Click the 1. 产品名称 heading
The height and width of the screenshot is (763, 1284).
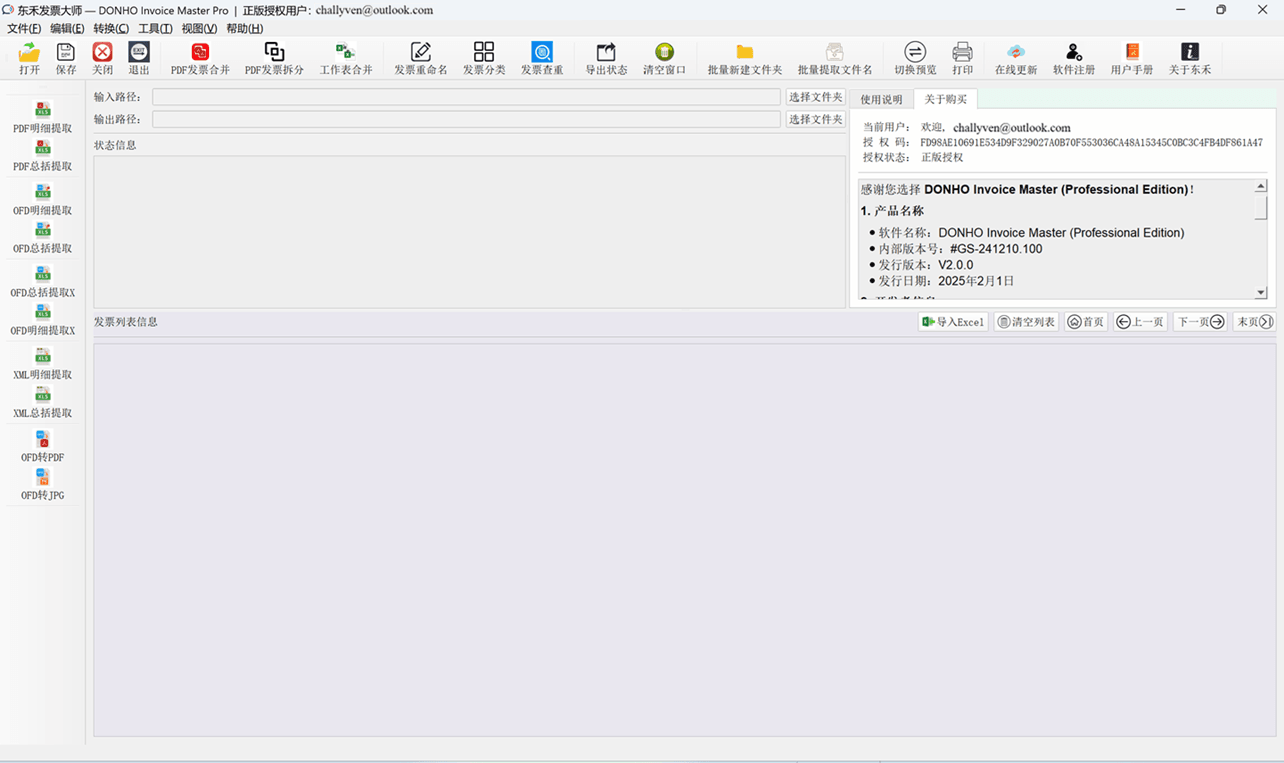[892, 211]
